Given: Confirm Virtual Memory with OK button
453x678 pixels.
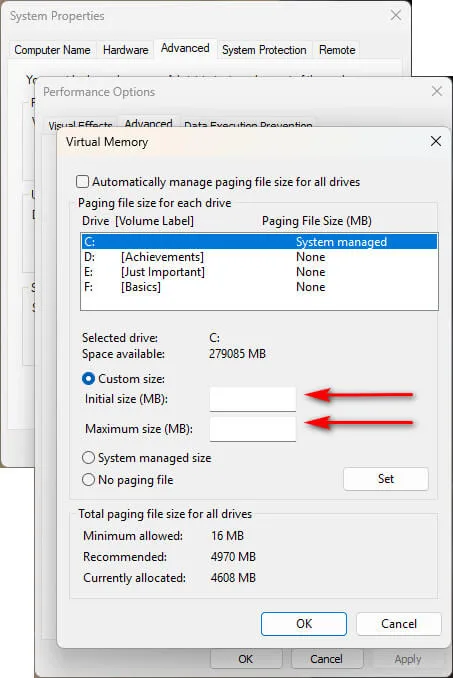Looking at the screenshot, I should (304, 624).
